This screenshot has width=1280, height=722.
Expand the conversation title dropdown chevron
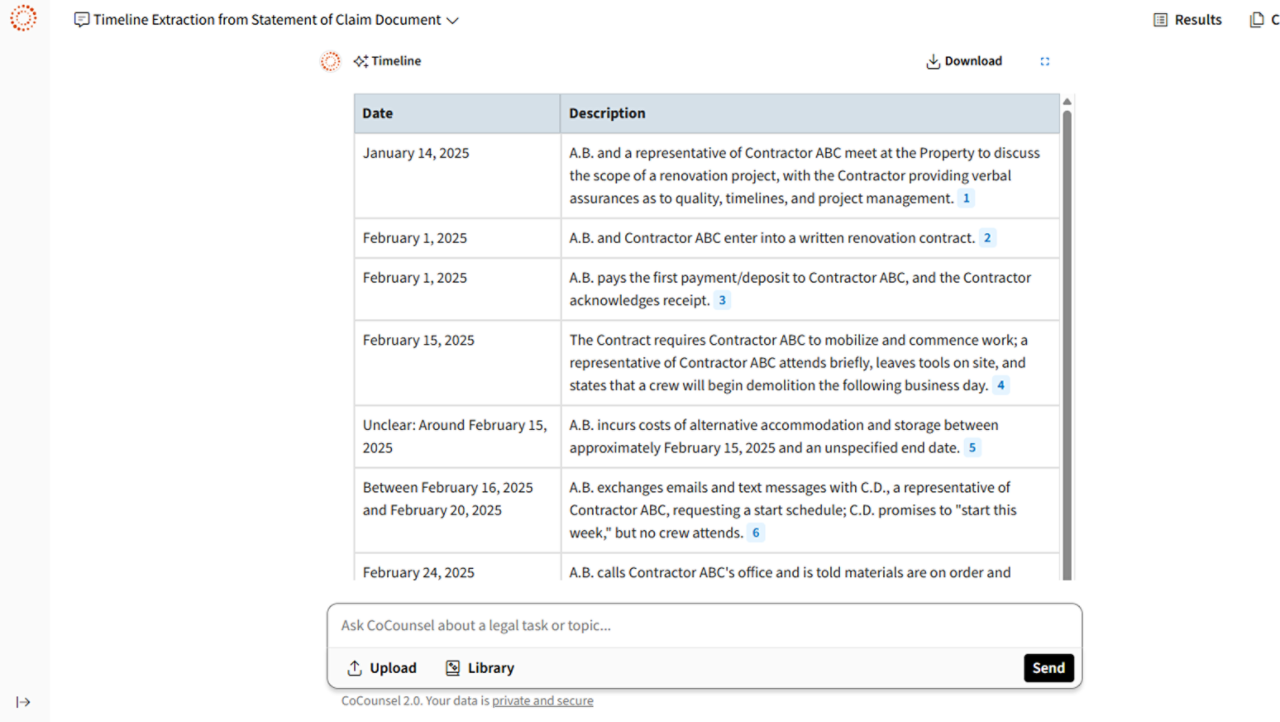(x=453, y=20)
